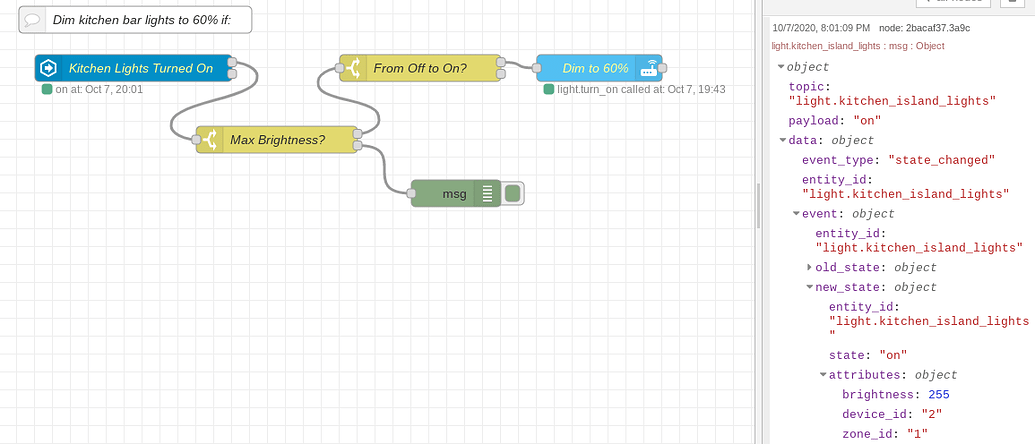Collapse the root object in debug panel

click(x=781, y=67)
